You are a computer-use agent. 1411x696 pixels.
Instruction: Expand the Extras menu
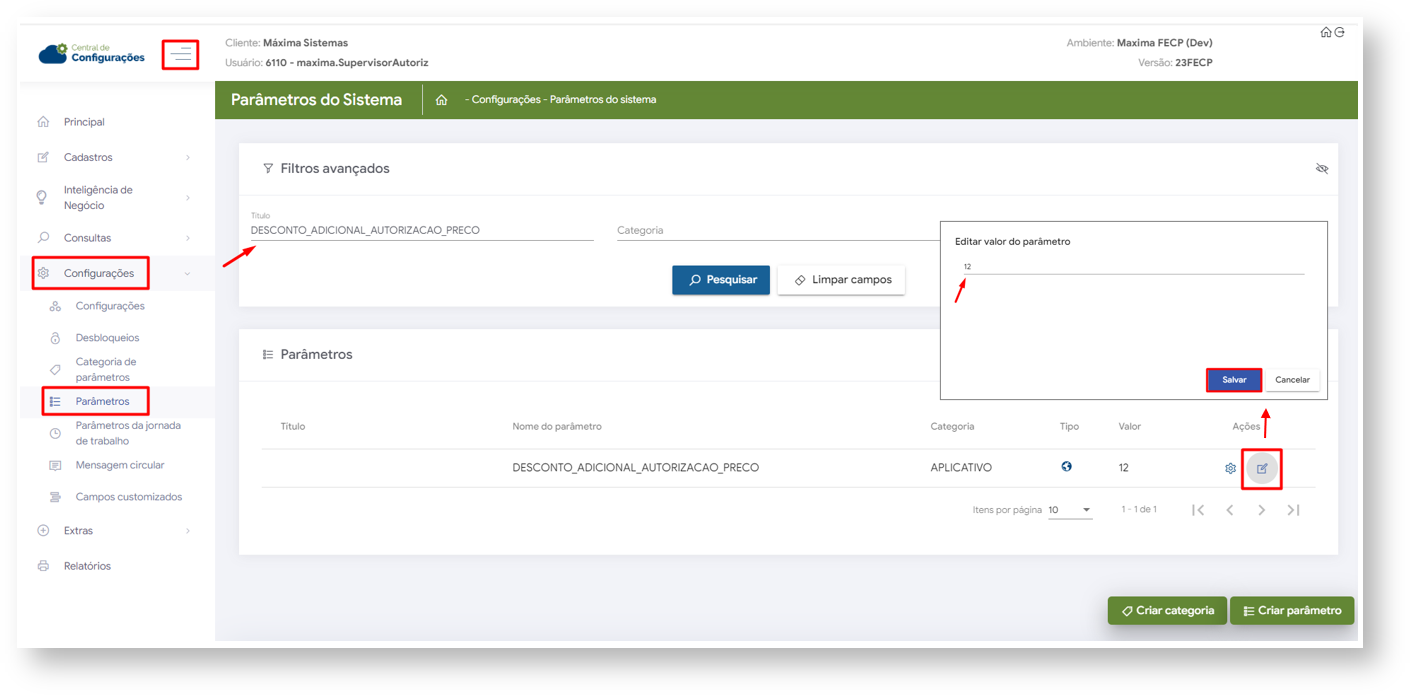coord(115,531)
